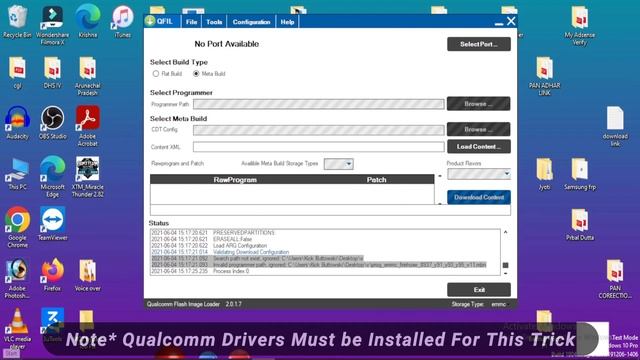Open the Krishna Edge shortcut
This screenshot has width=640, height=360.
tap(88, 22)
